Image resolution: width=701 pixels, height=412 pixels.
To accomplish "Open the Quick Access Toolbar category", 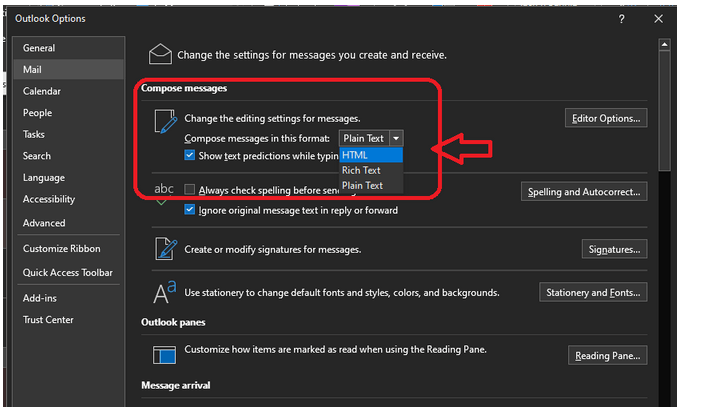I will [68, 272].
